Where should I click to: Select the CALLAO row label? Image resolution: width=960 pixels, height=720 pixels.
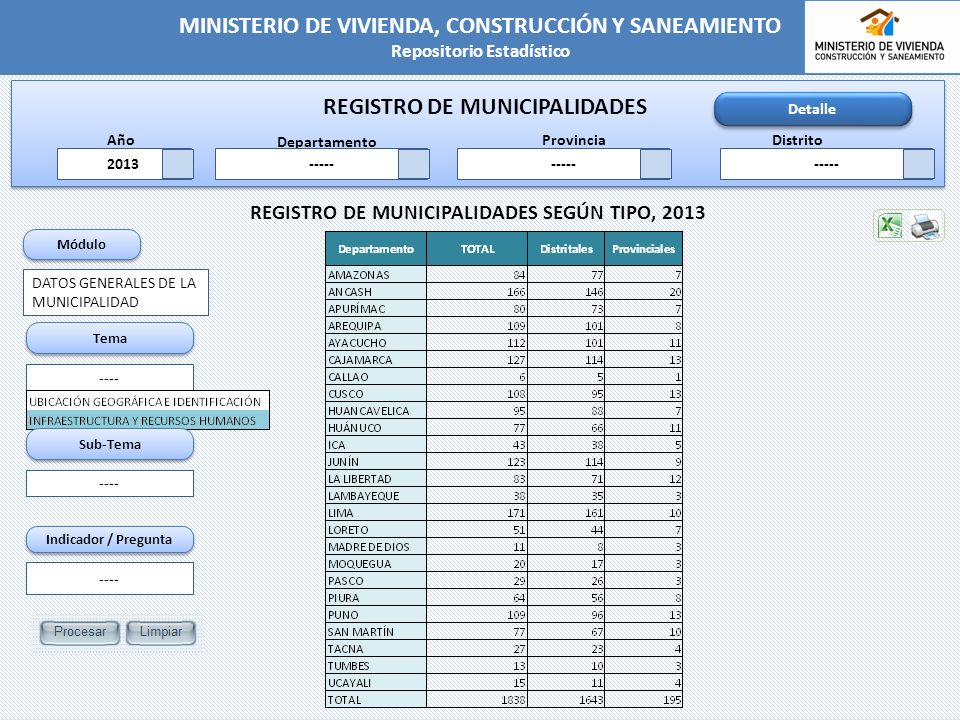[376, 377]
